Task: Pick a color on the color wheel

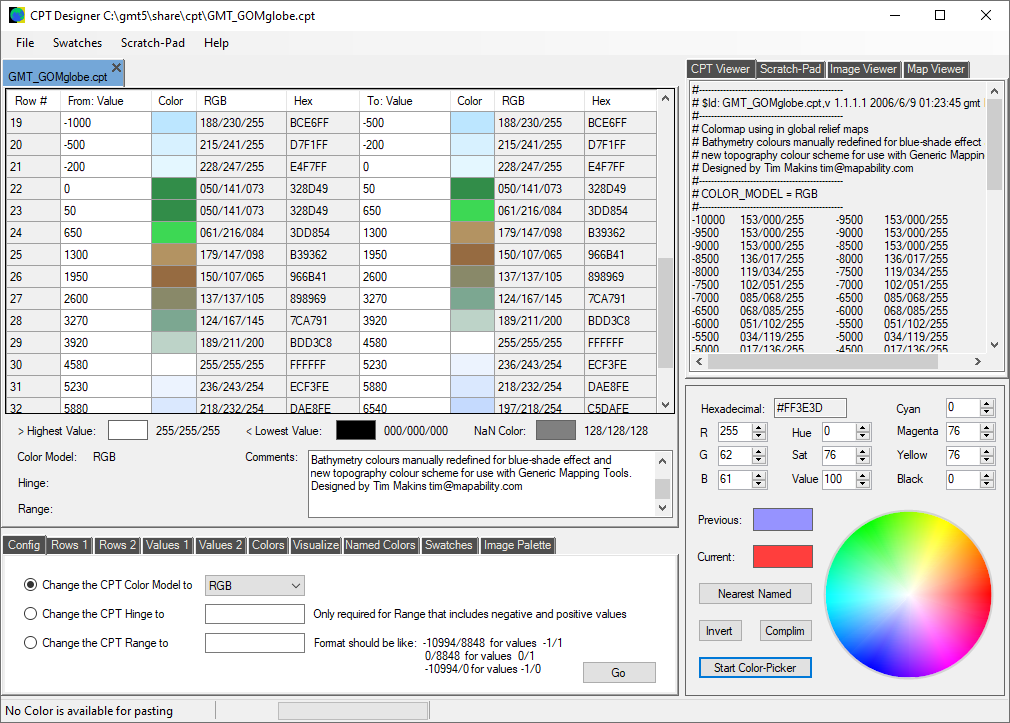Action: coord(908,594)
